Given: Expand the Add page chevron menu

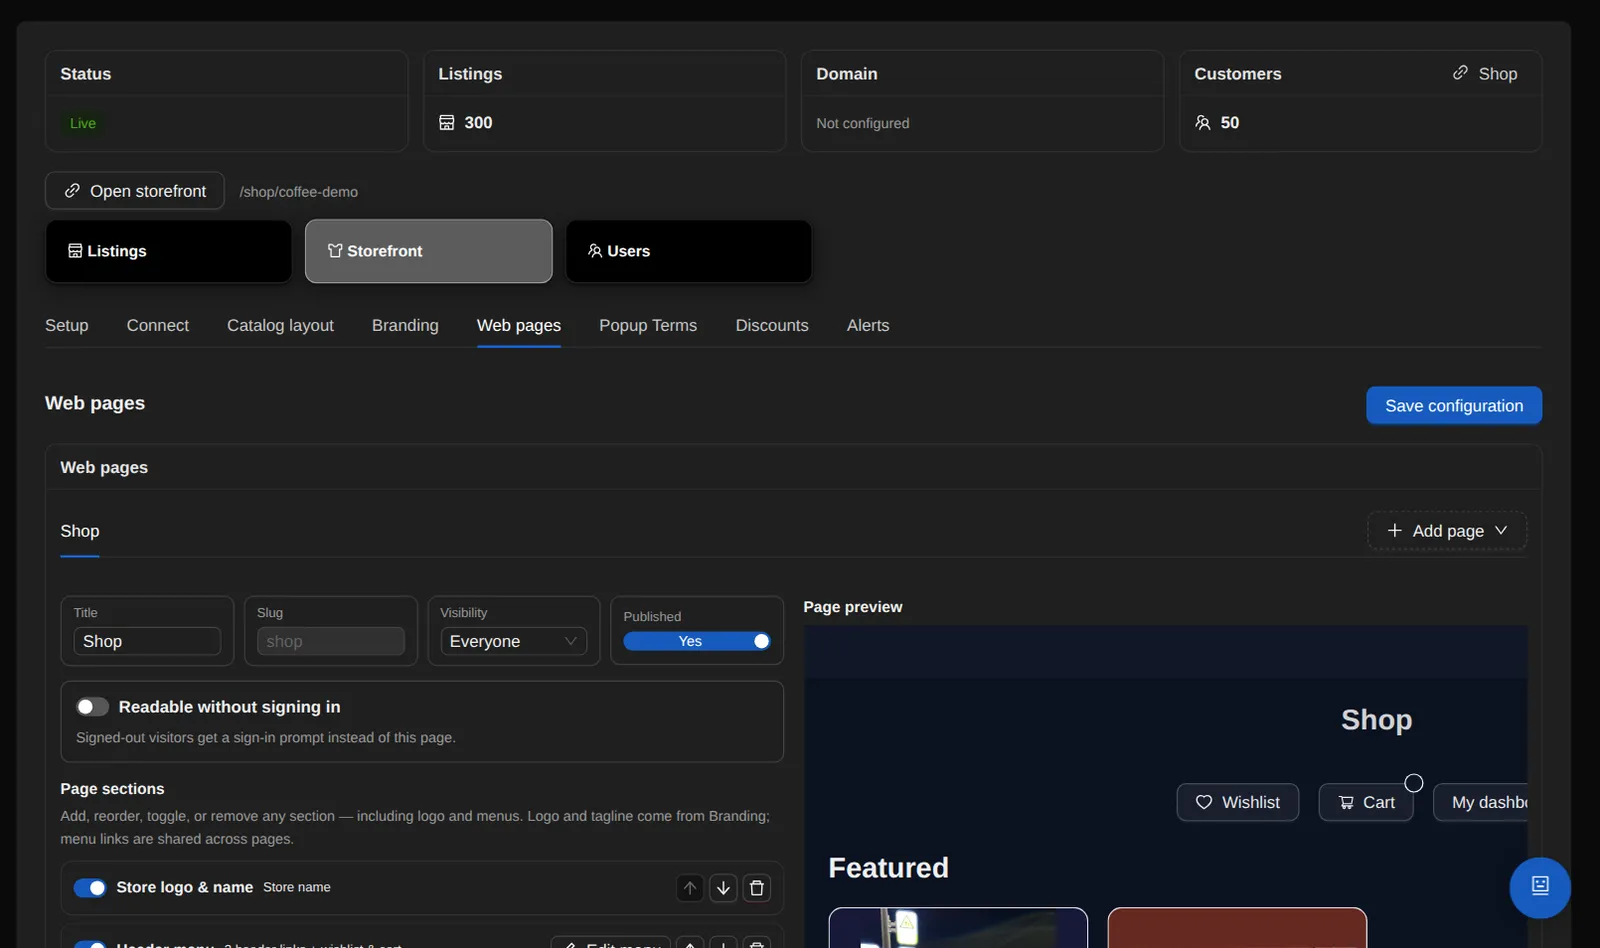Looking at the screenshot, I should 1501,530.
